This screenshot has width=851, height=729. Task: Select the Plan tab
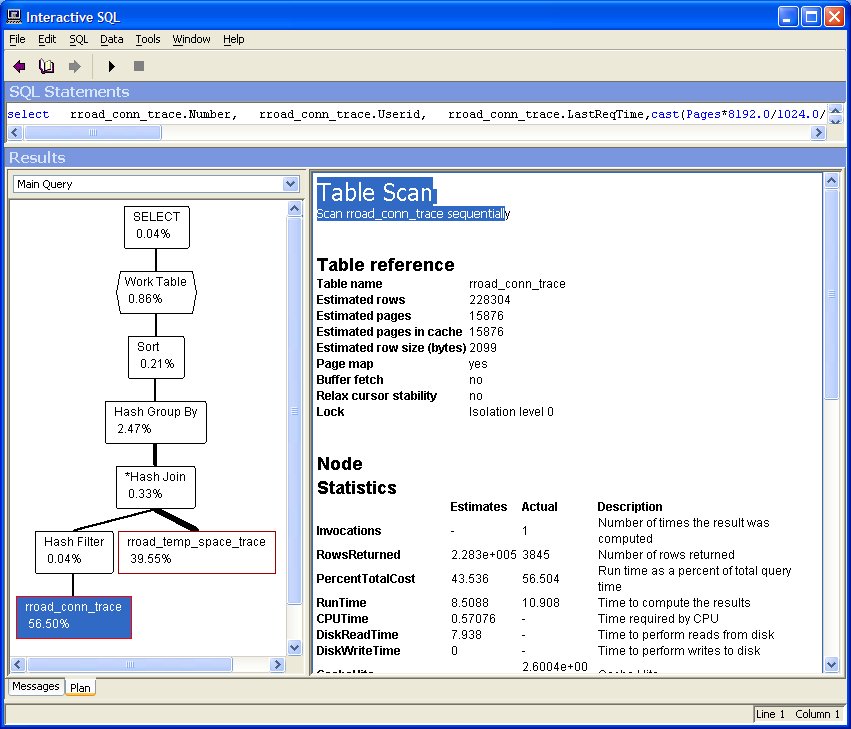tap(80, 687)
